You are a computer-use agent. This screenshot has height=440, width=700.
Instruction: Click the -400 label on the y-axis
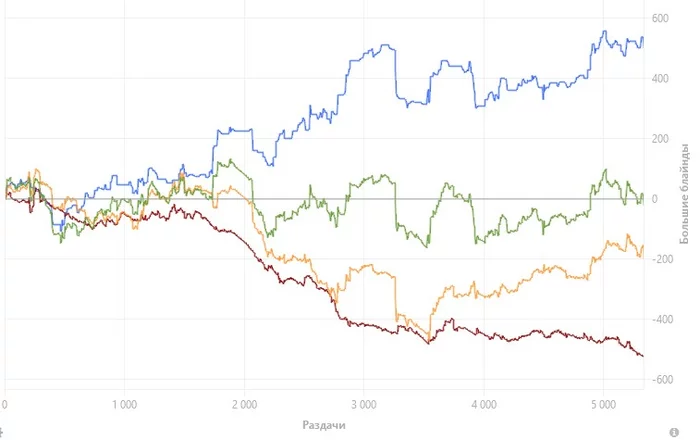tap(660, 320)
